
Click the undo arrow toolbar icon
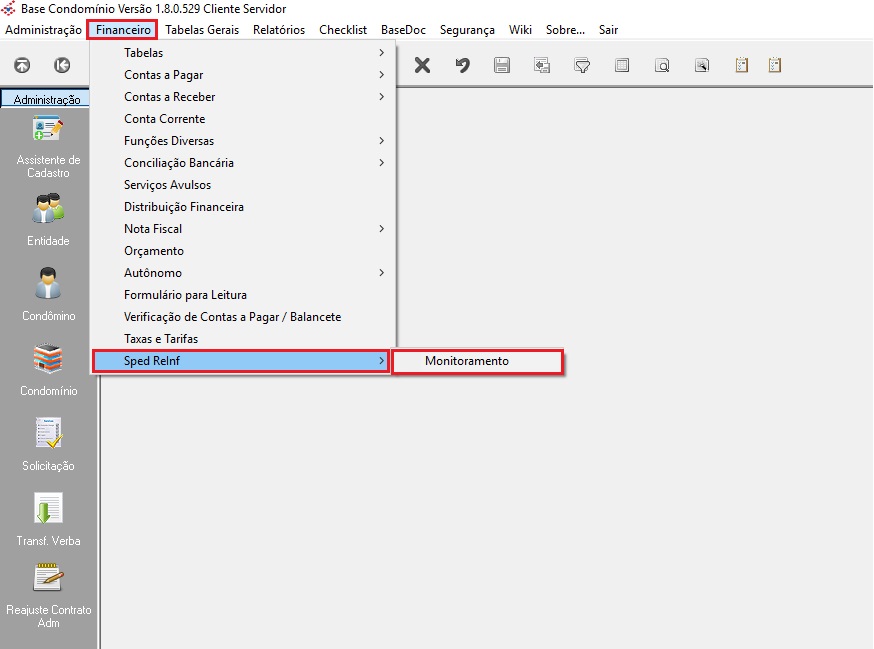[462, 65]
